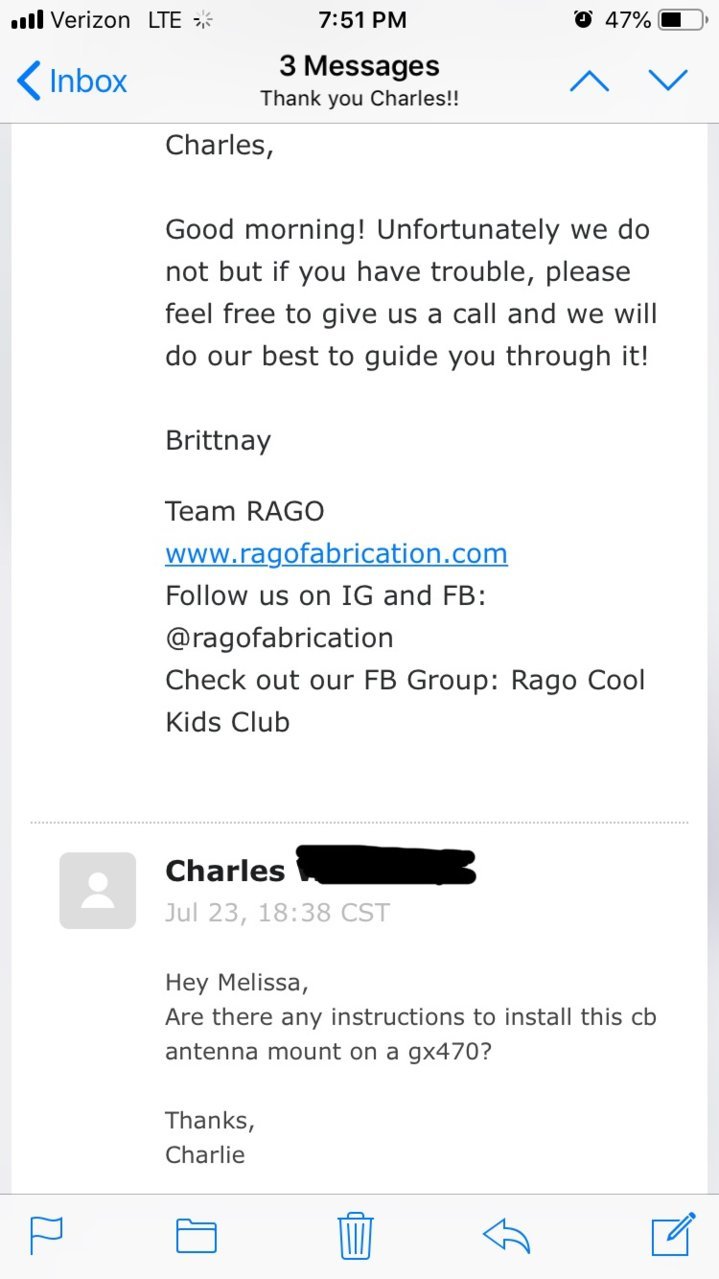Tap the 'Thank you Charles!!' subject line
719x1279 pixels.
tap(359, 99)
